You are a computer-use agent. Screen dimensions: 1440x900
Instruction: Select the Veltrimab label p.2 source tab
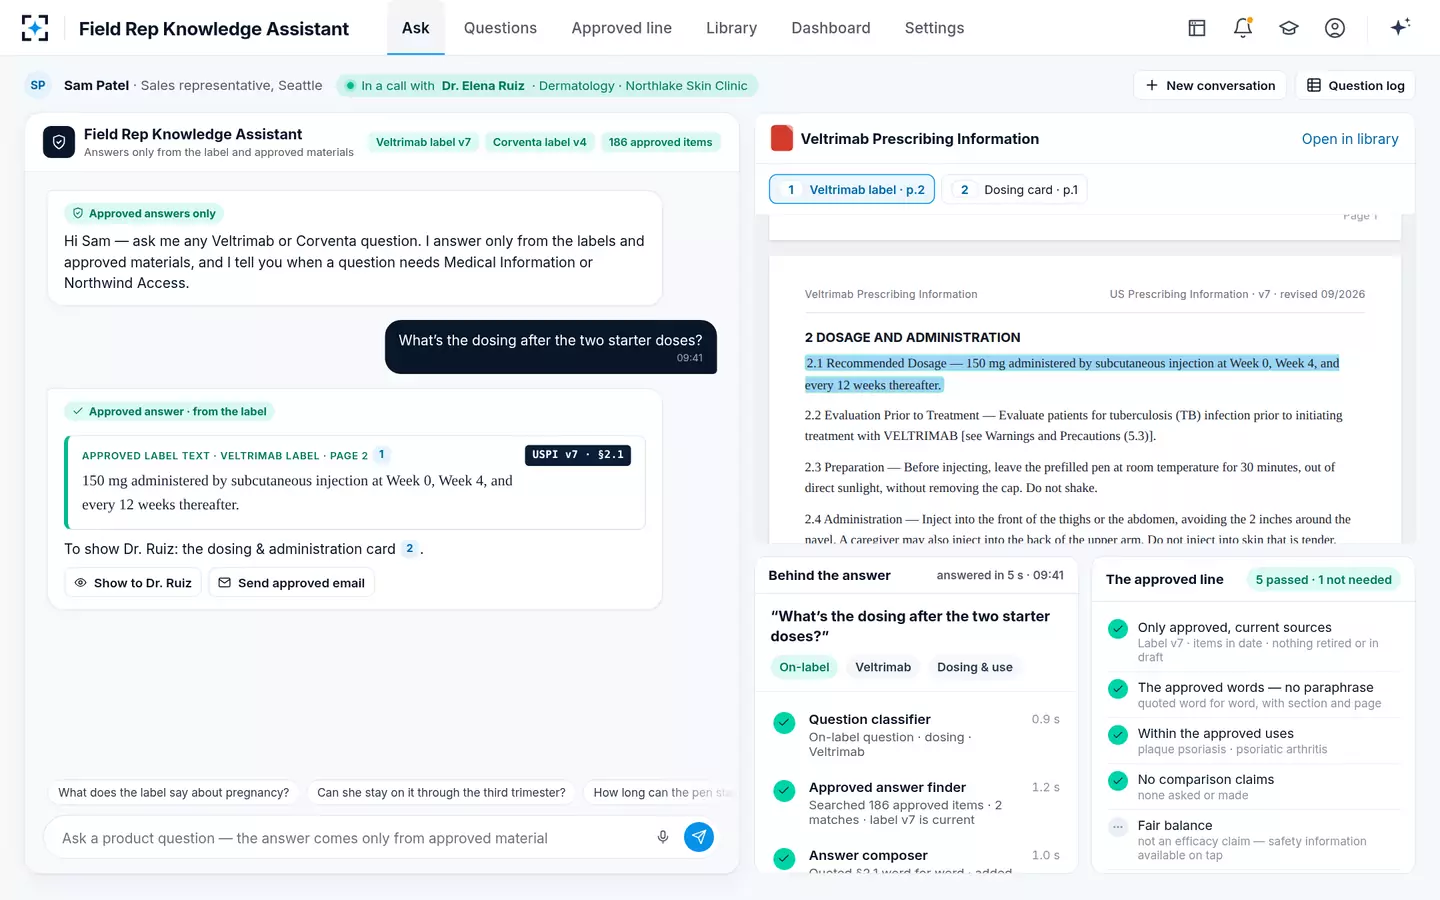tap(852, 189)
